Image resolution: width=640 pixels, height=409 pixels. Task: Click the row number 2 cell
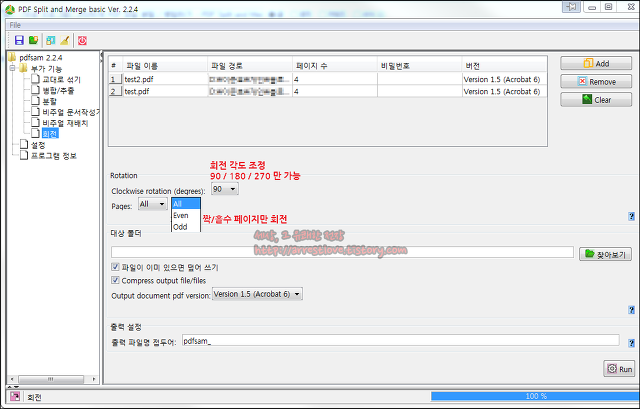click(x=115, y=91)
